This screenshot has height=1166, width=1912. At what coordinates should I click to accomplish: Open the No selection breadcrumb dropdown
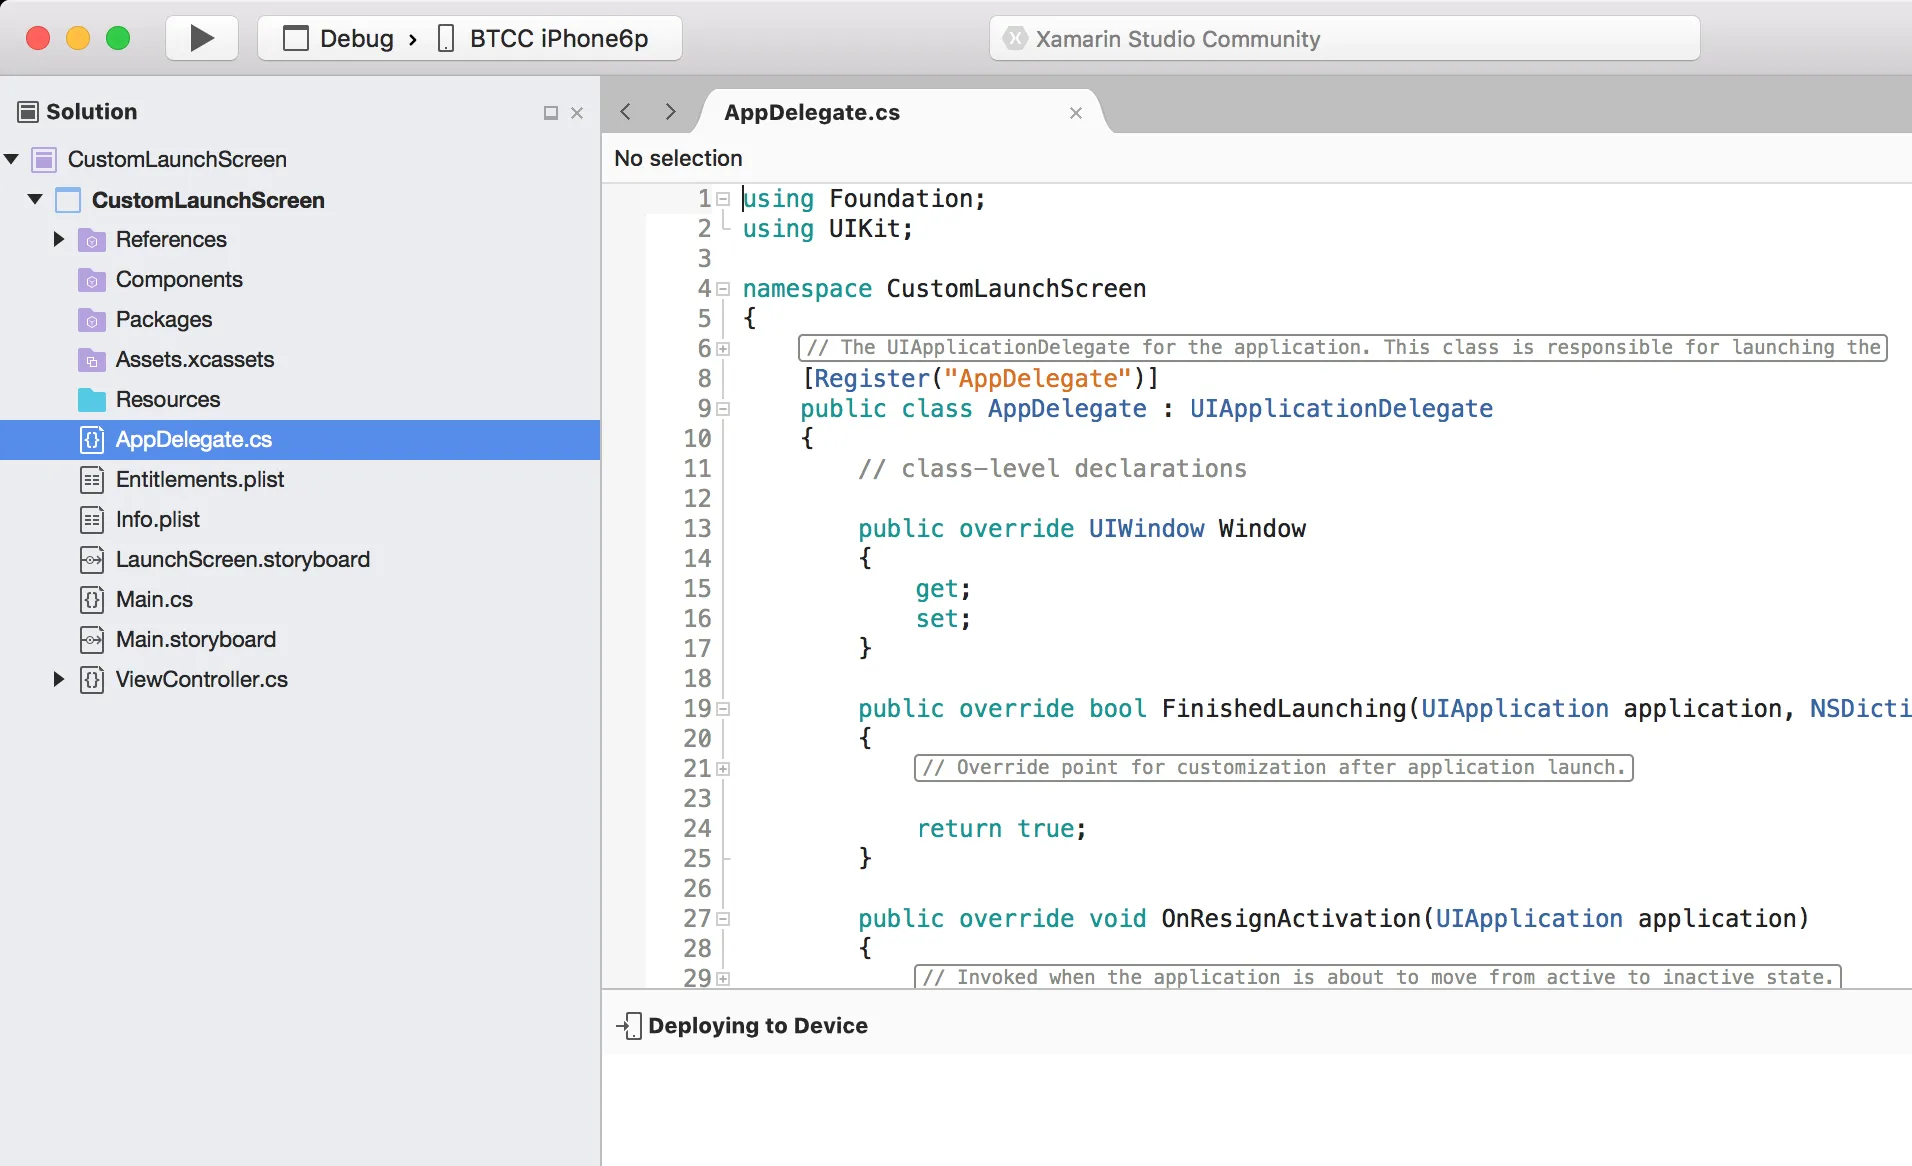click(x=678, y=158)
